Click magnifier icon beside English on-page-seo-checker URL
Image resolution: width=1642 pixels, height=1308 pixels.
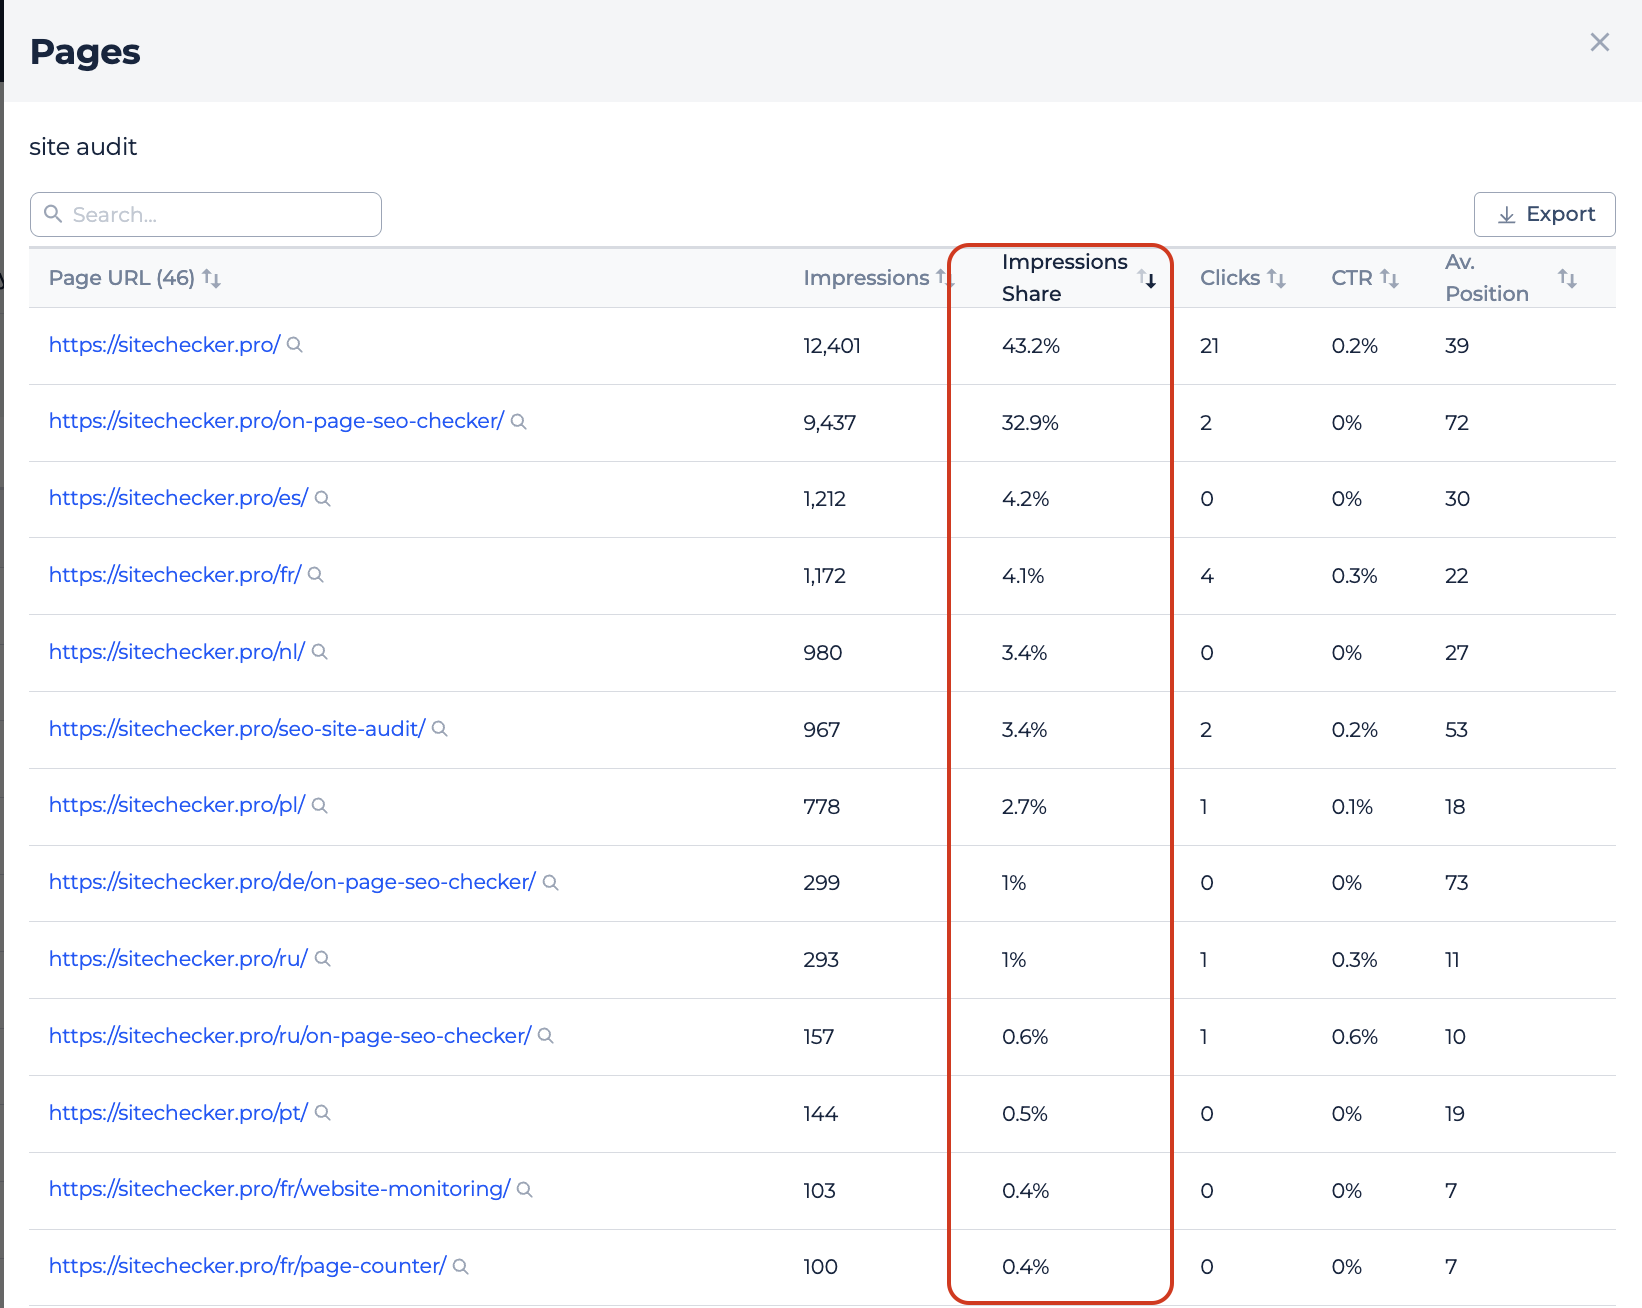(x=519, y=422)
